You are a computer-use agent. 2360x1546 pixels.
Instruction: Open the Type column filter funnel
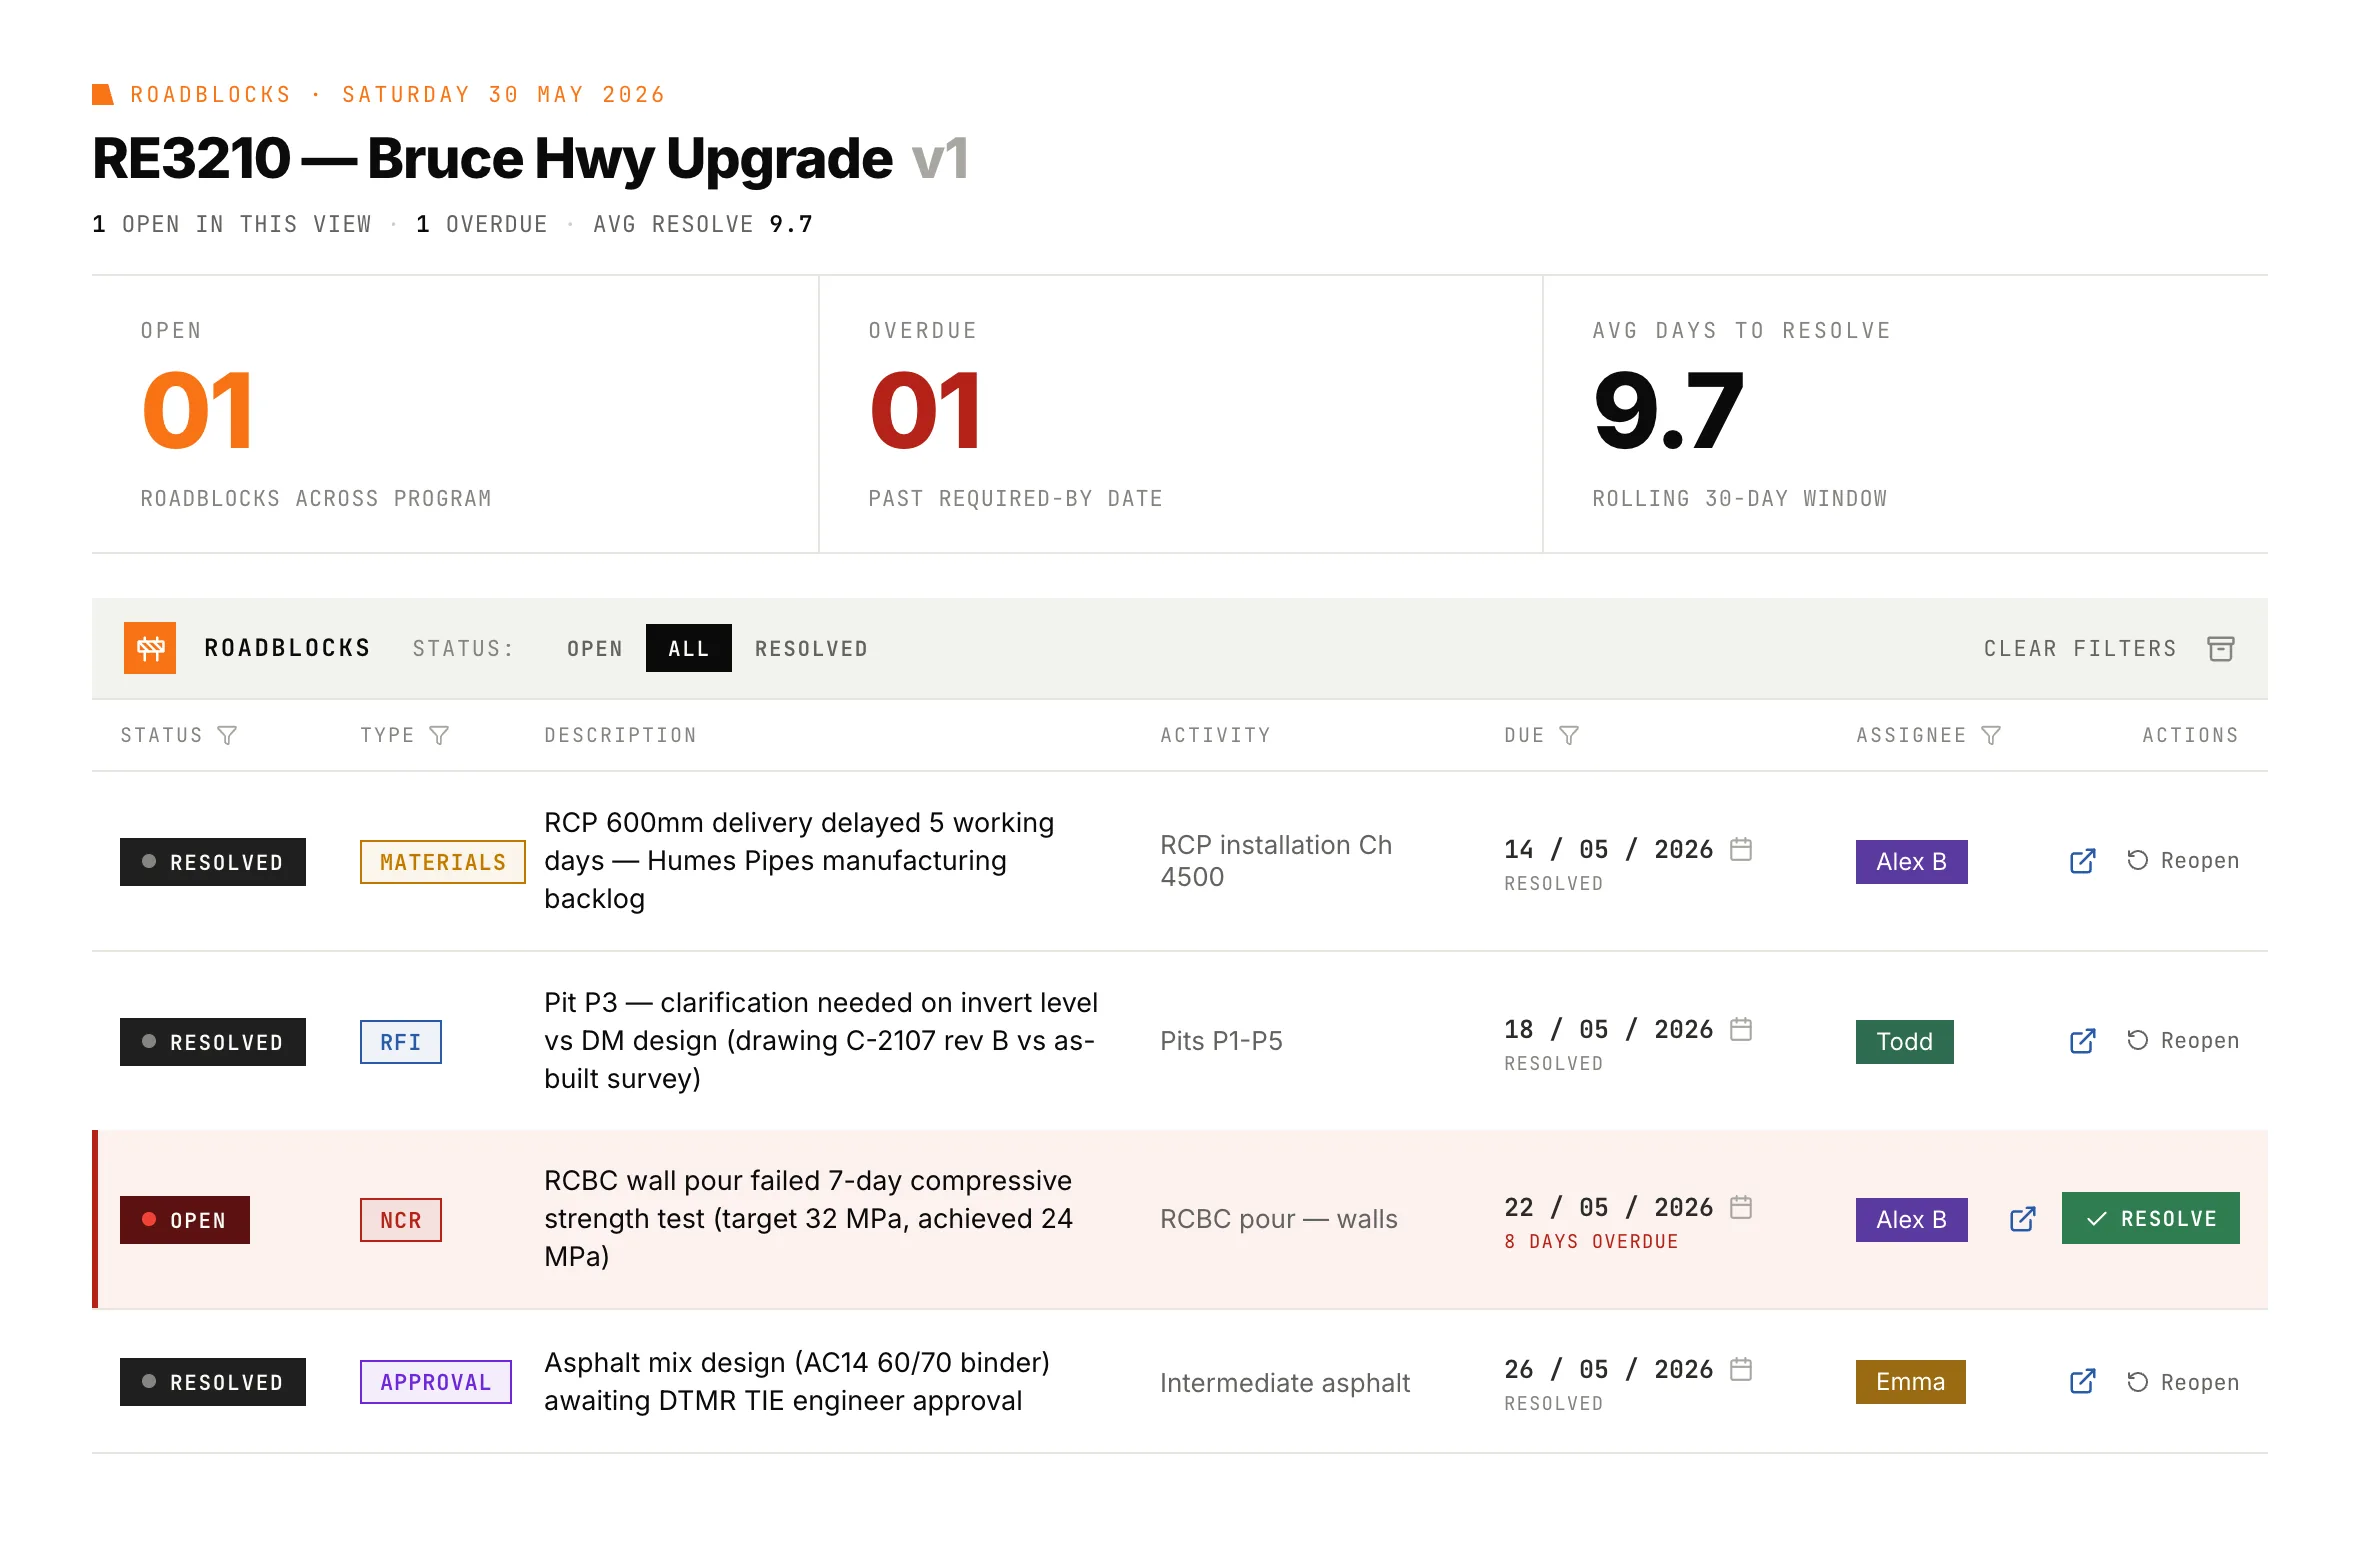point(439,735)
